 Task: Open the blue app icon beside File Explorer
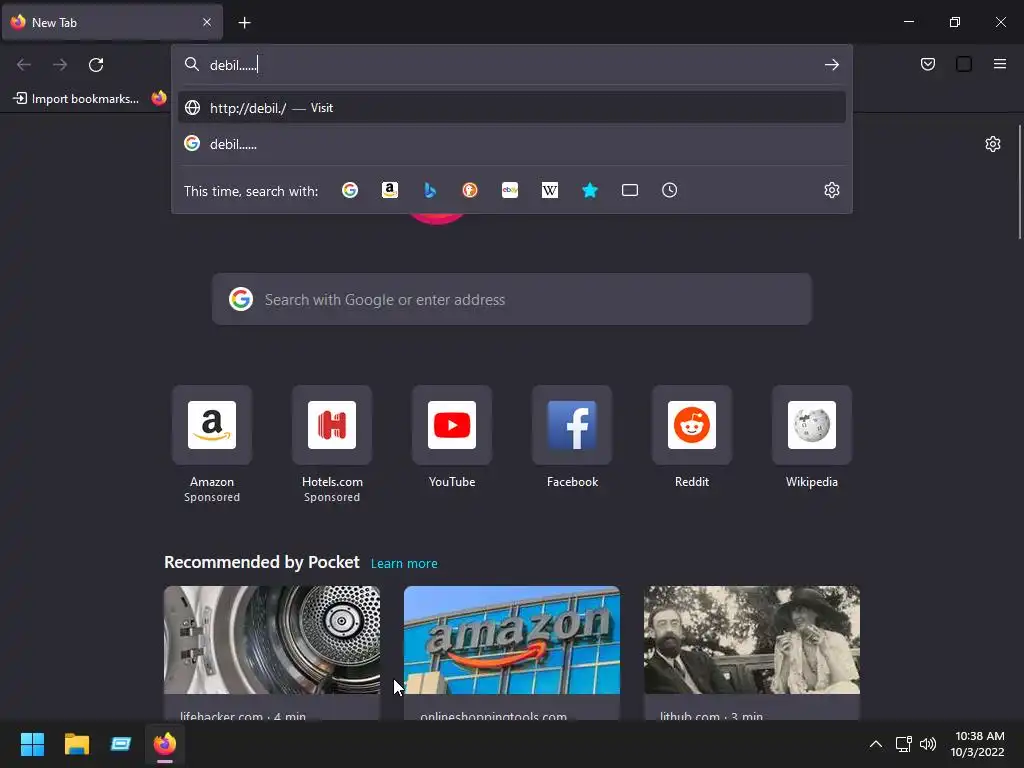(121, 744)
